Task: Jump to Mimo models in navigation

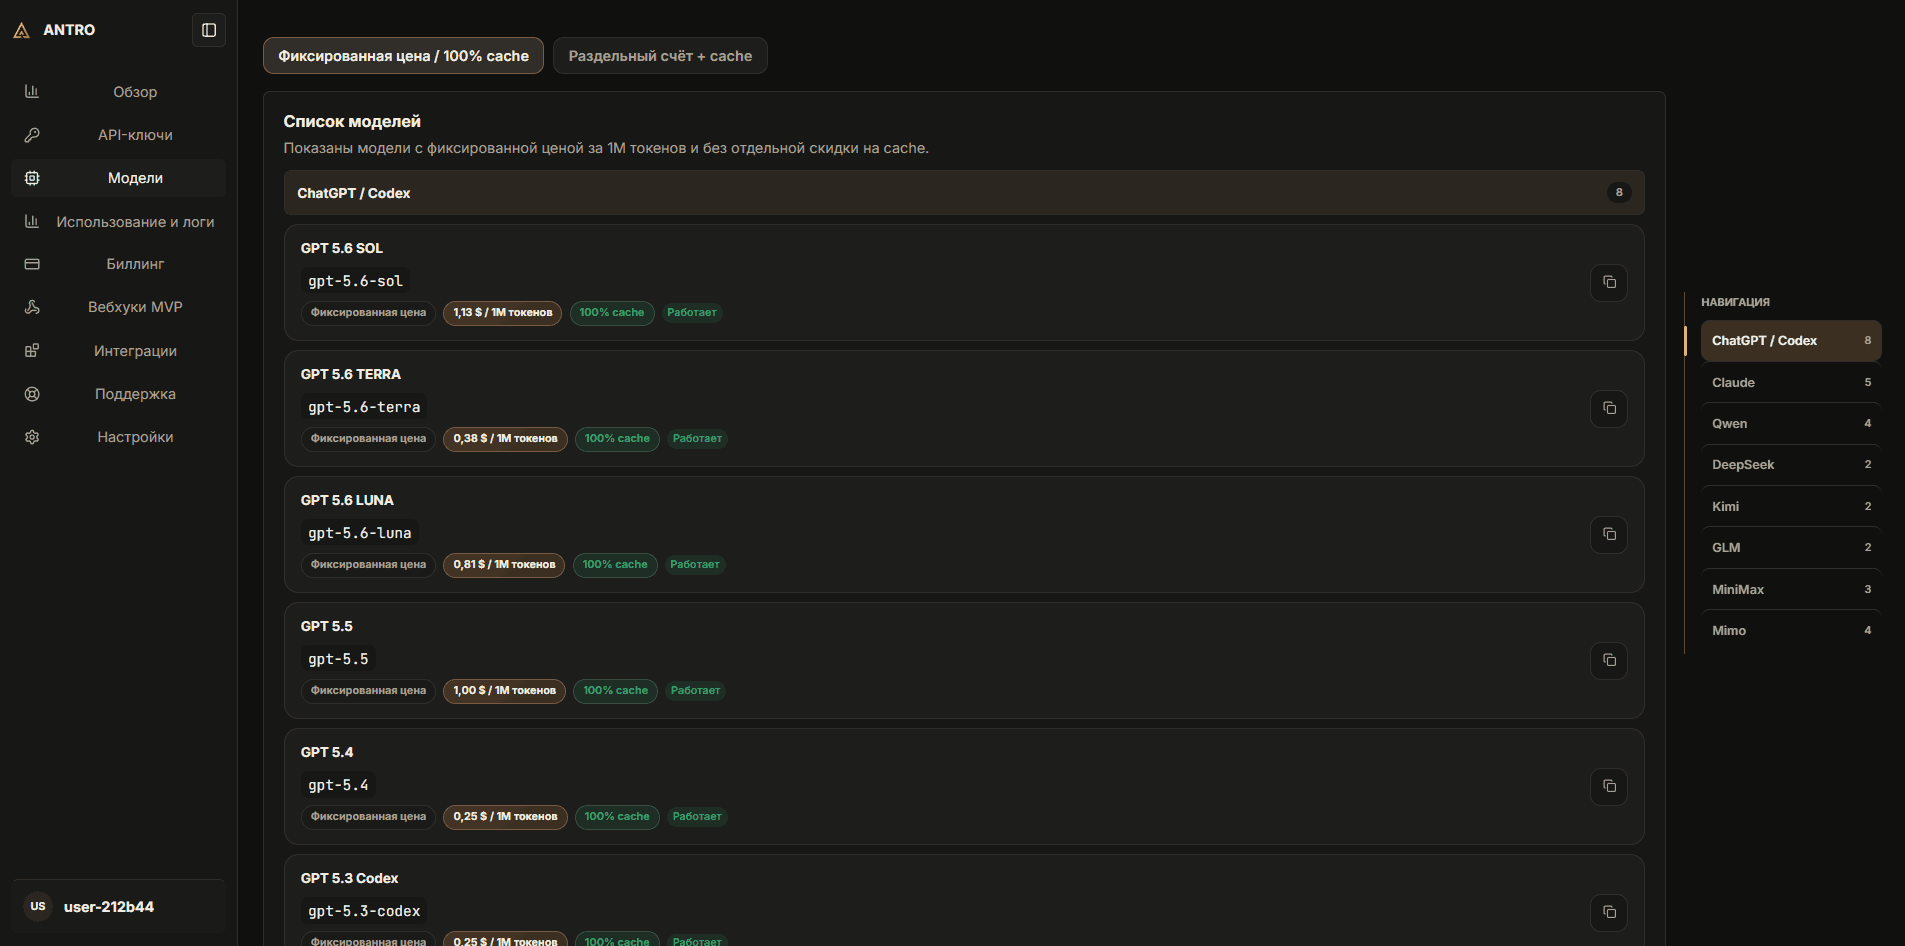Action: pos(1791,631)
